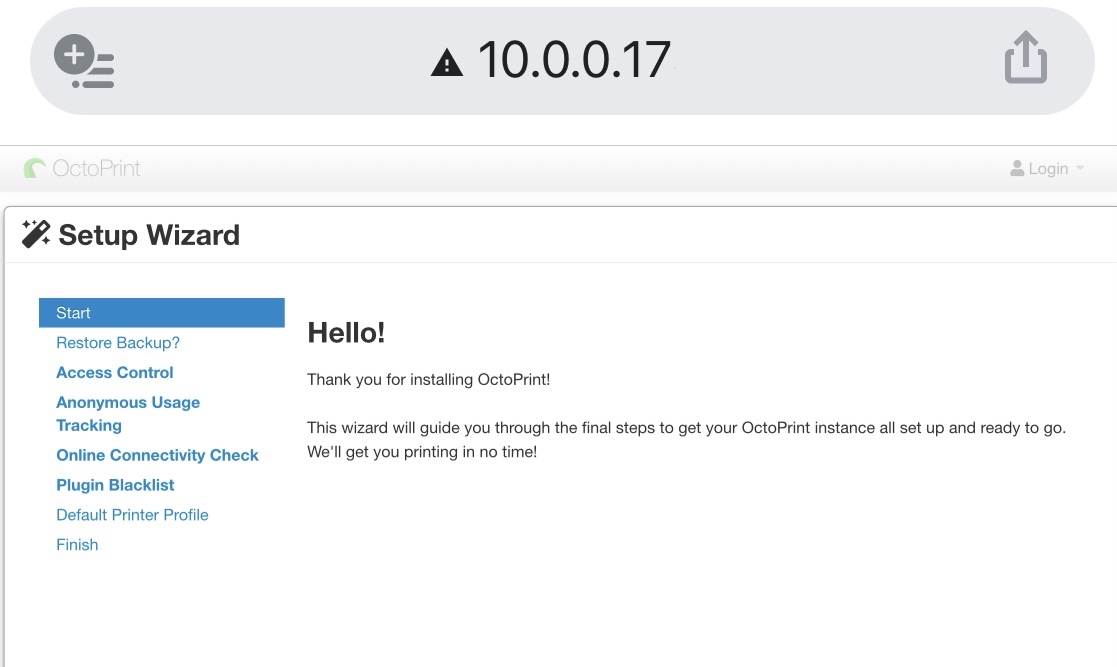Go to Default Printer Profile step
Image resolution: width=1117 pixels, height=667 pixels.
coord(133,515)
